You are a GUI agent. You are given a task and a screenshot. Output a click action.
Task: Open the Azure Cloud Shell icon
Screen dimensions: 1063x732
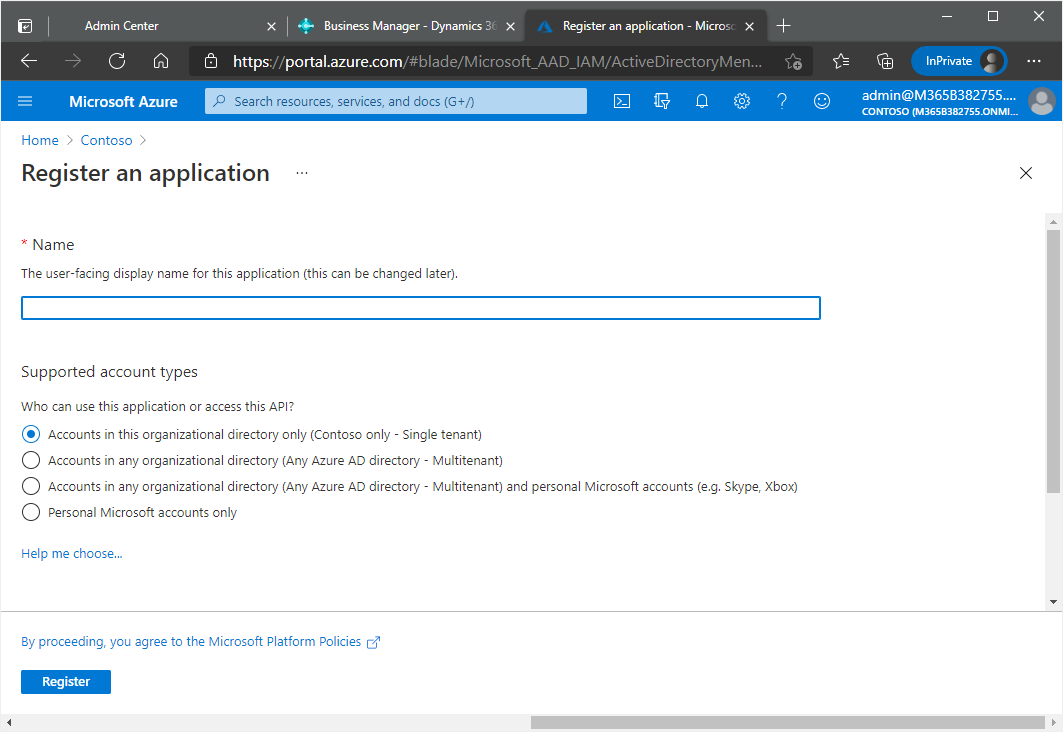click(622, 101)
